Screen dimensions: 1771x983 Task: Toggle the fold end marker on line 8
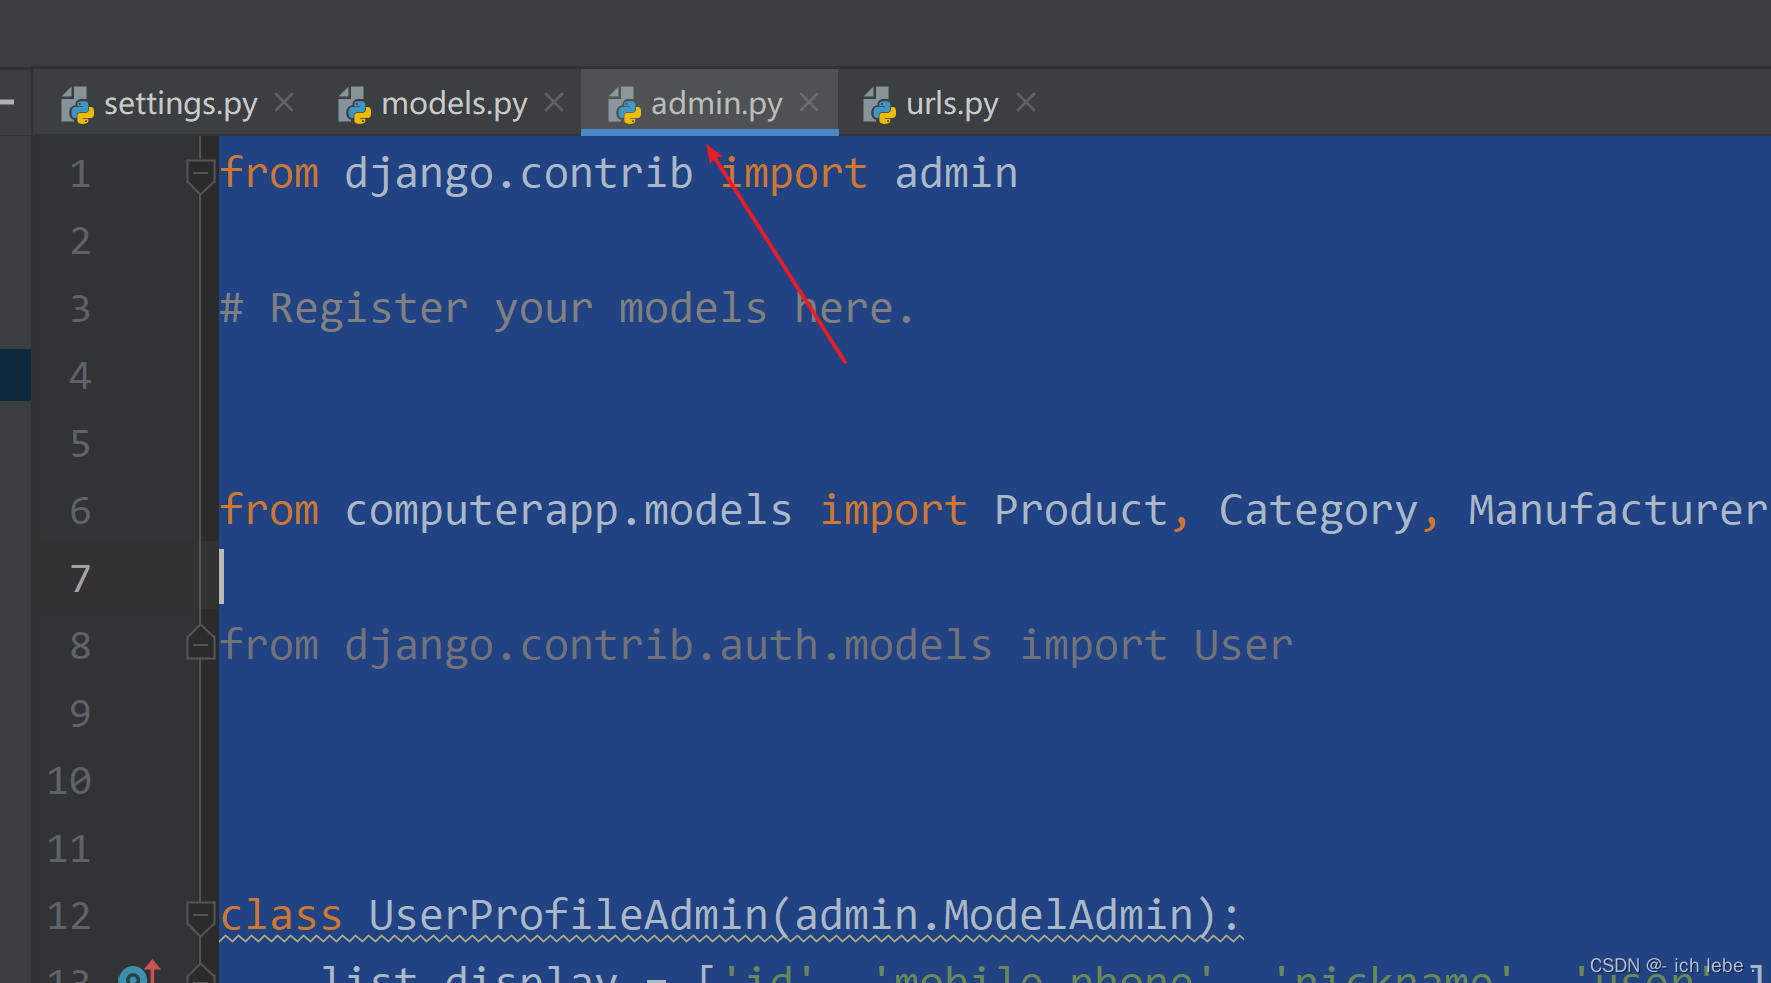[x=200, y=643]
